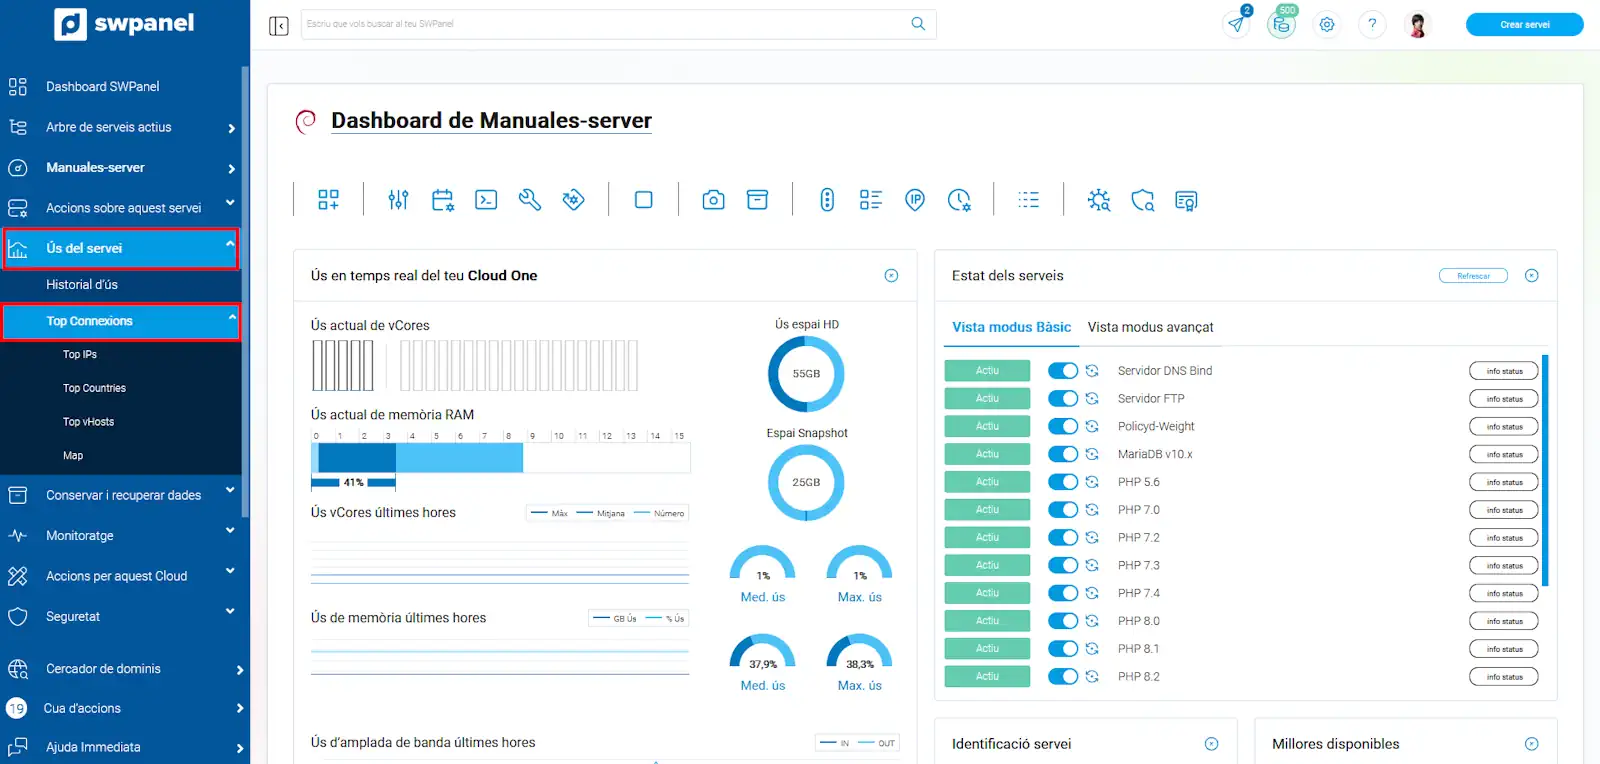
Task: Toggle PHP 8.2 switch
Action: 1063,677
